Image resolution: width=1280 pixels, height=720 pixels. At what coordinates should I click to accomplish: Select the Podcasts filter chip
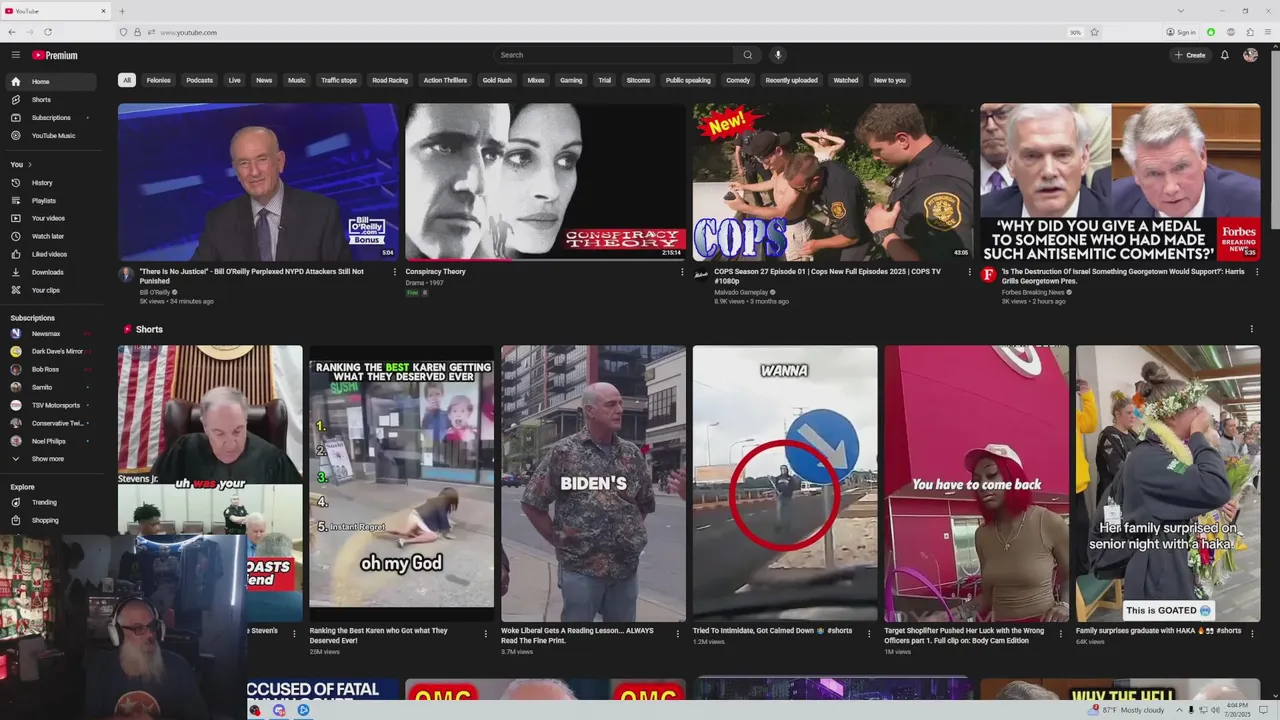[199, 80]
